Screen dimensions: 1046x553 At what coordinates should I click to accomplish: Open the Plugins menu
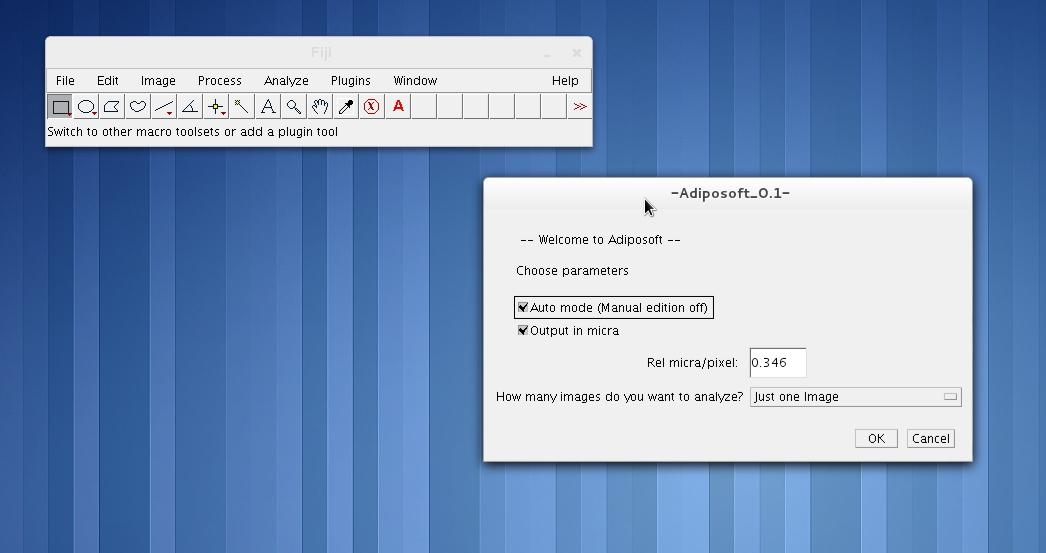(350, 81)
